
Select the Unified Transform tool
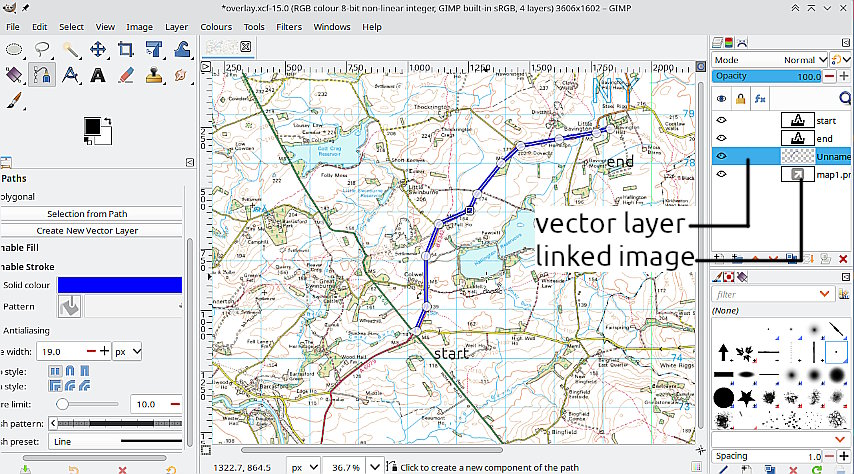click(154, 50)
